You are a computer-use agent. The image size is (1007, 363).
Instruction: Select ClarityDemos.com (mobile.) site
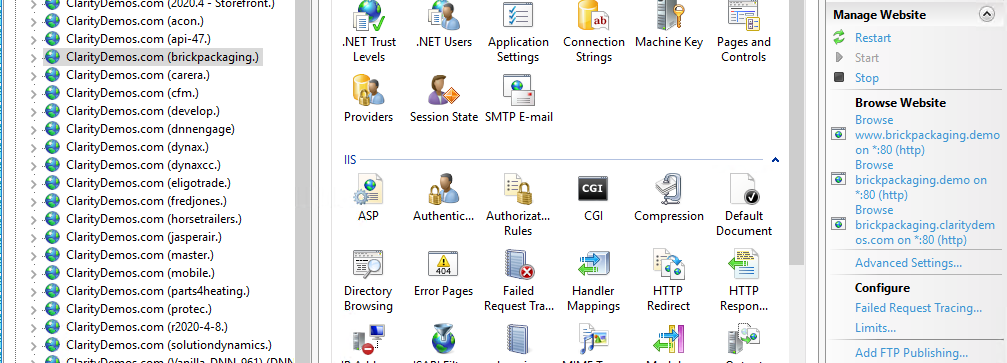pyautogui.click(x=140, y=272)
